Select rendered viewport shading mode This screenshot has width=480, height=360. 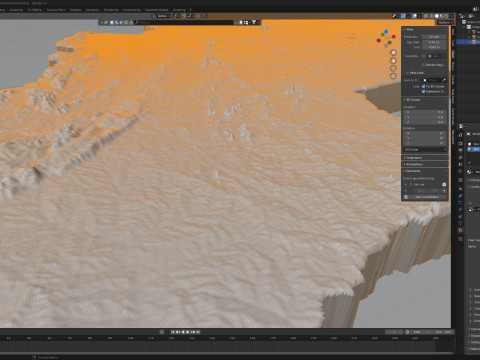pos(446,16)
